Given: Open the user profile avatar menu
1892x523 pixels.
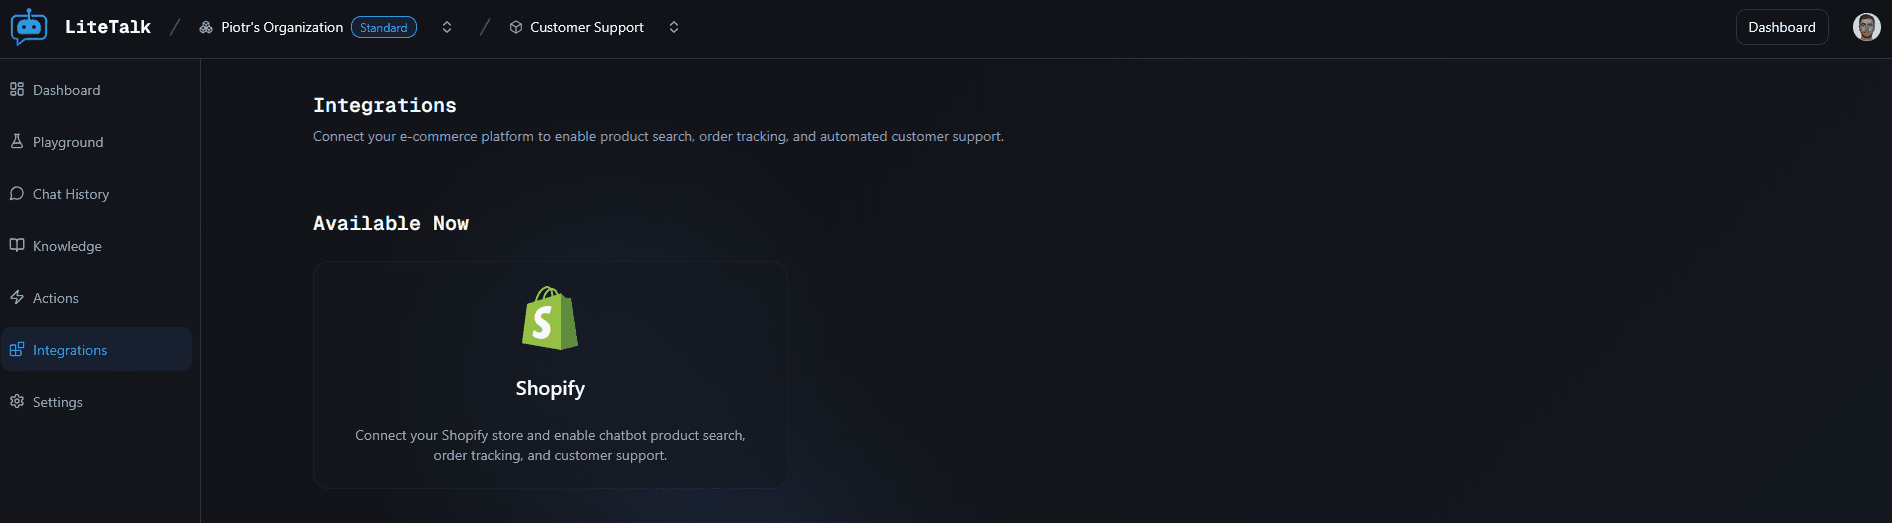Looking at the screenshot, I should pyautogui.click(x=1866, y=27).
